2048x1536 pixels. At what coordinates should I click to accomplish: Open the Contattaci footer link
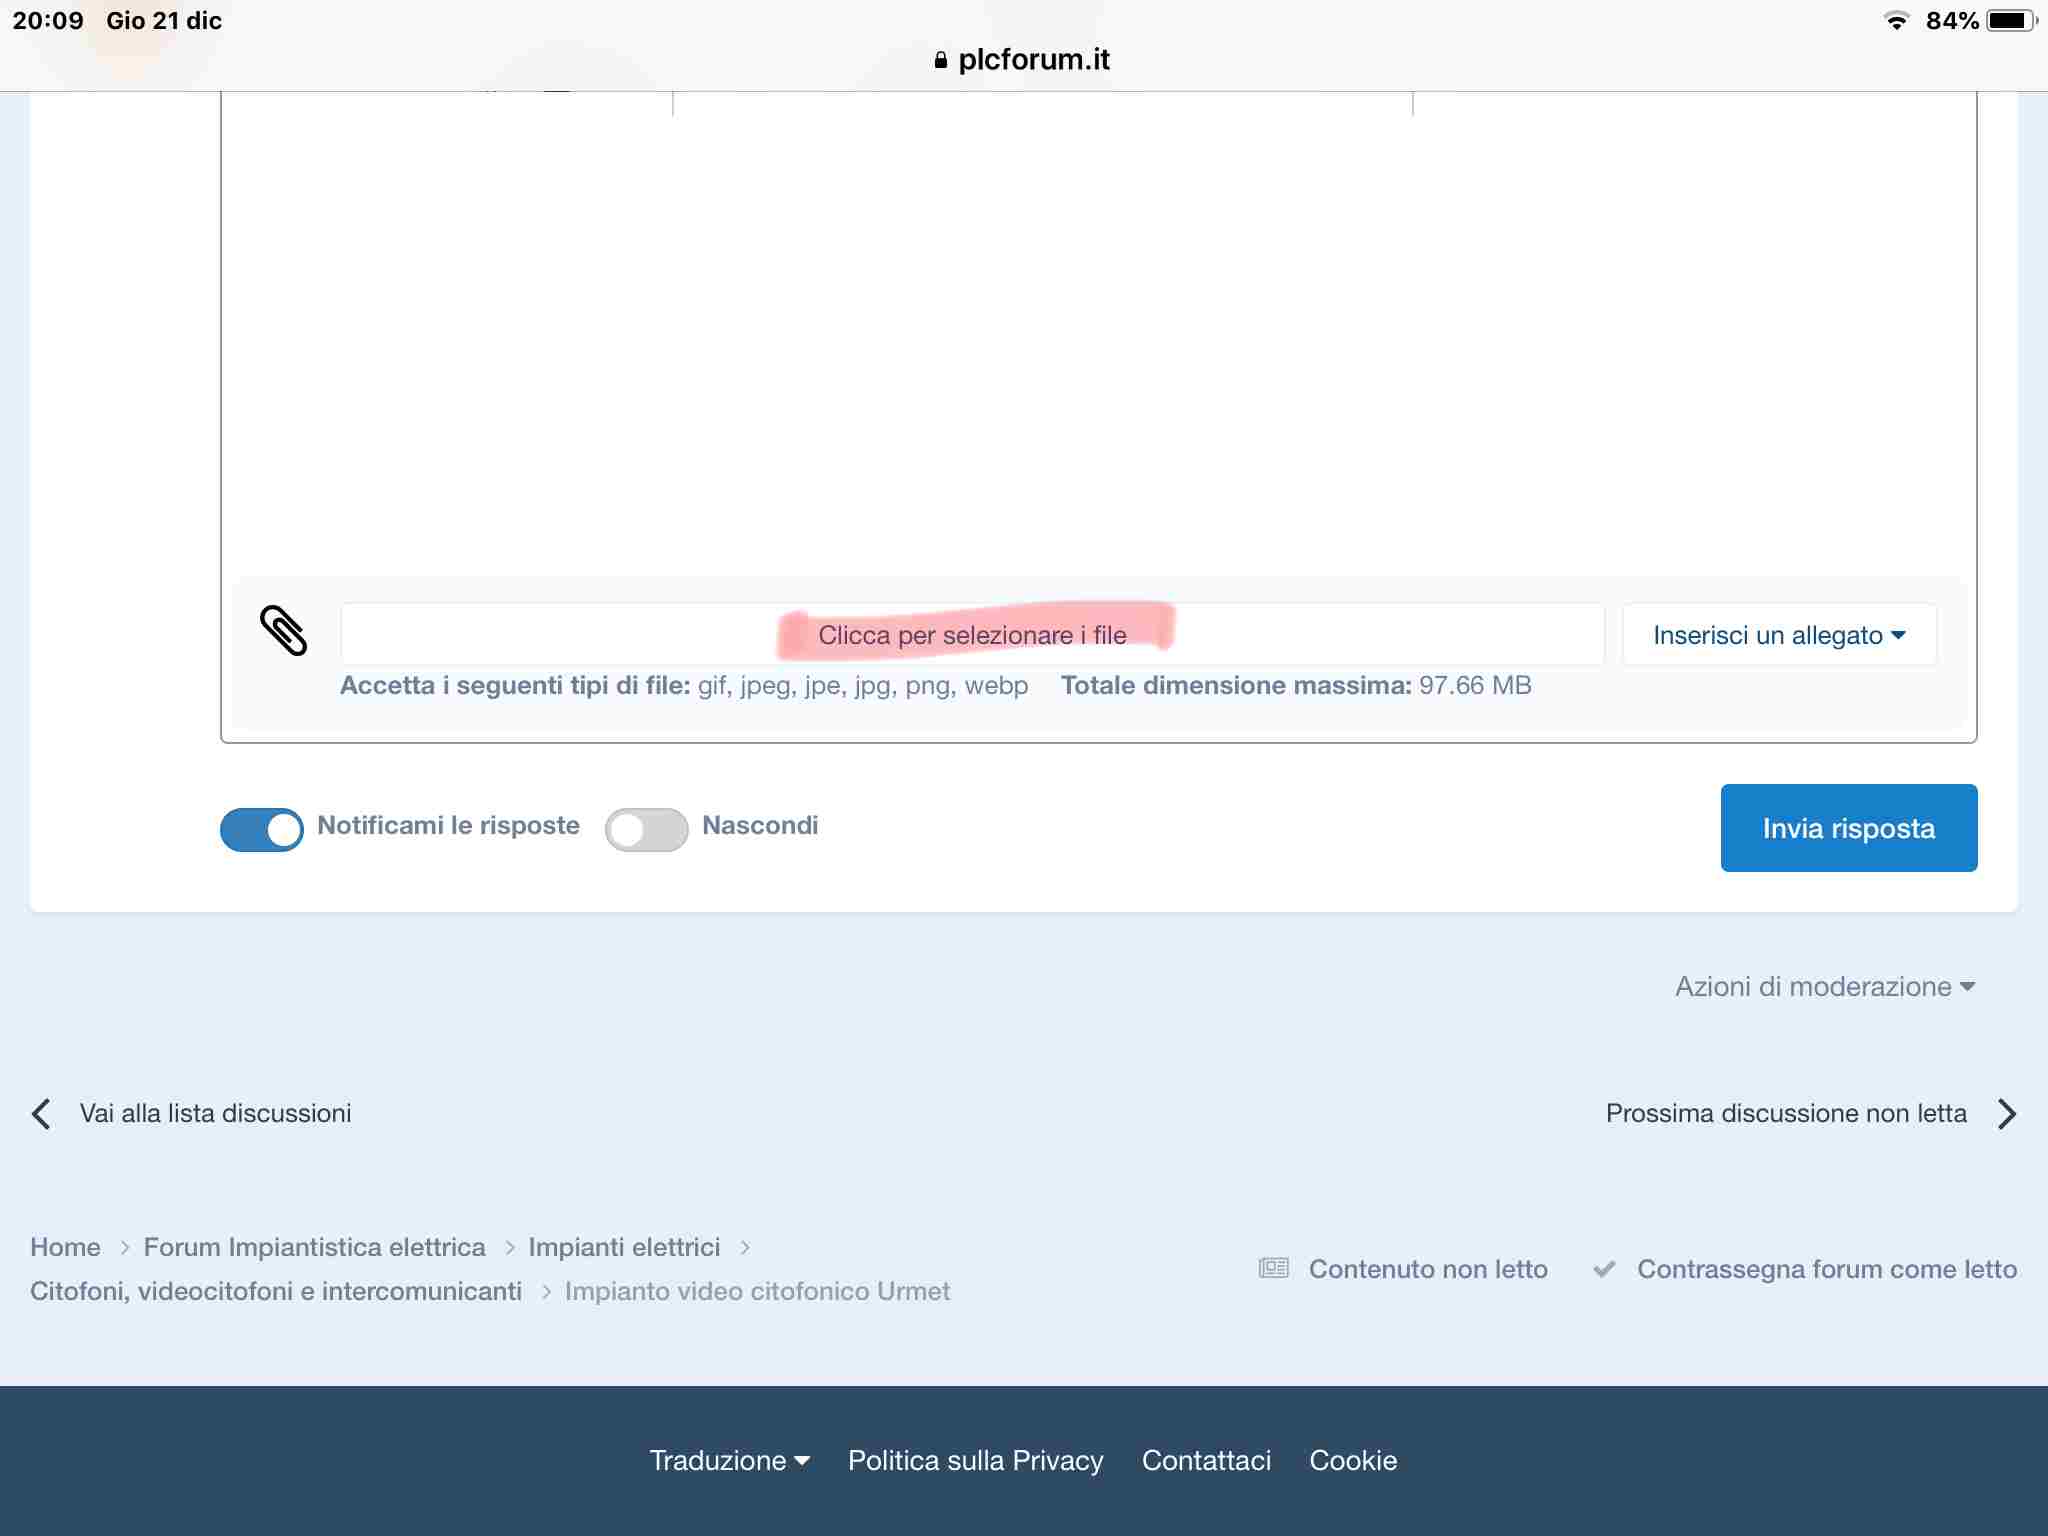click(1206, 1461)
